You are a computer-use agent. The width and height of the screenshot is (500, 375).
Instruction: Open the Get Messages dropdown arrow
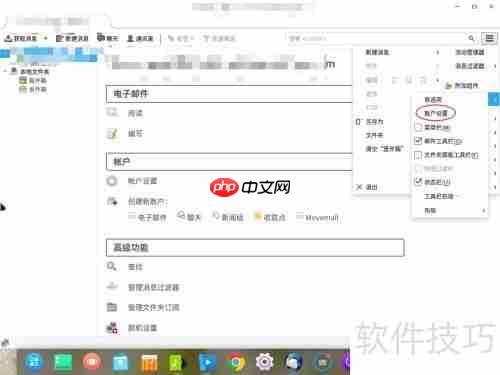[46, 38]
